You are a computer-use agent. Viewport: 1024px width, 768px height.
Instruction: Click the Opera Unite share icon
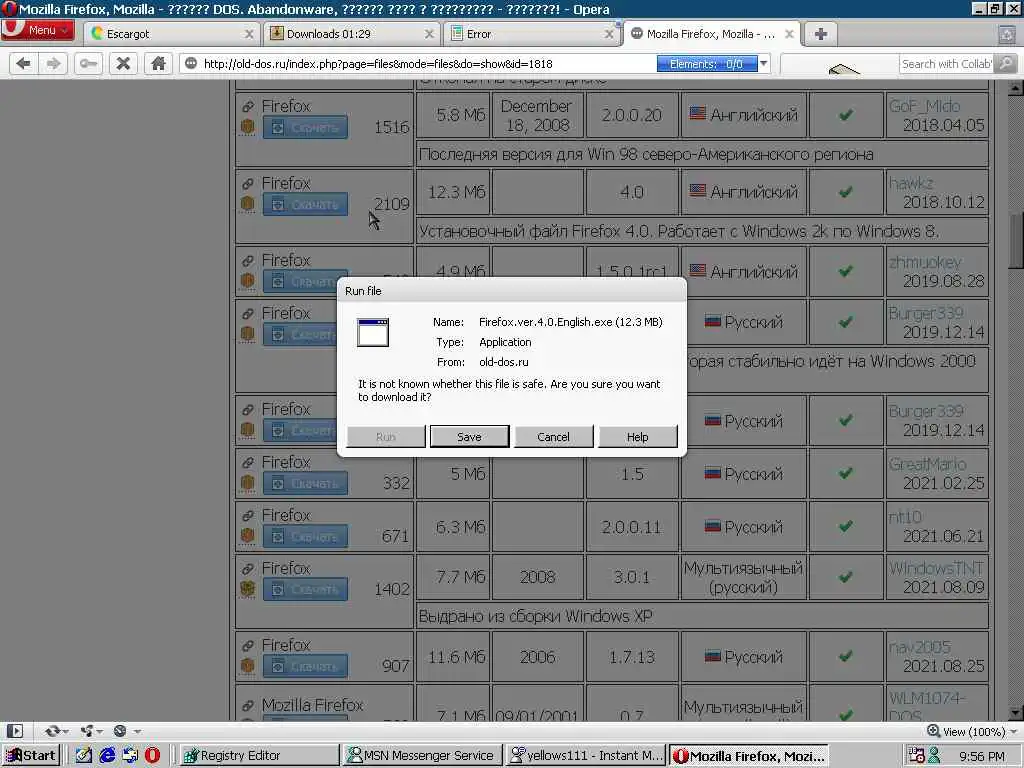tap(87, 731)
